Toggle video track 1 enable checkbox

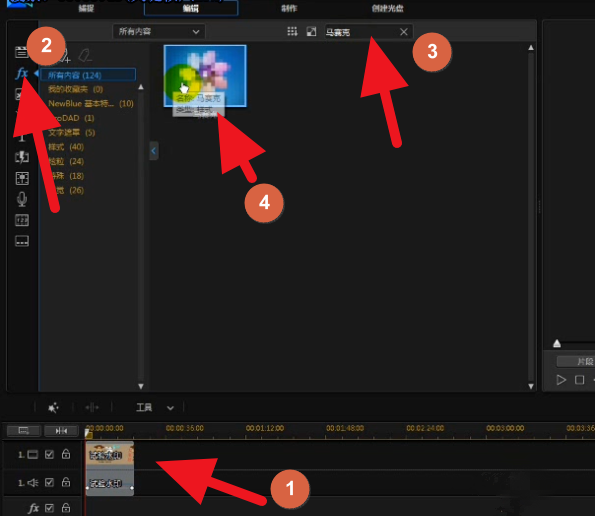click(x=49, y=454)
